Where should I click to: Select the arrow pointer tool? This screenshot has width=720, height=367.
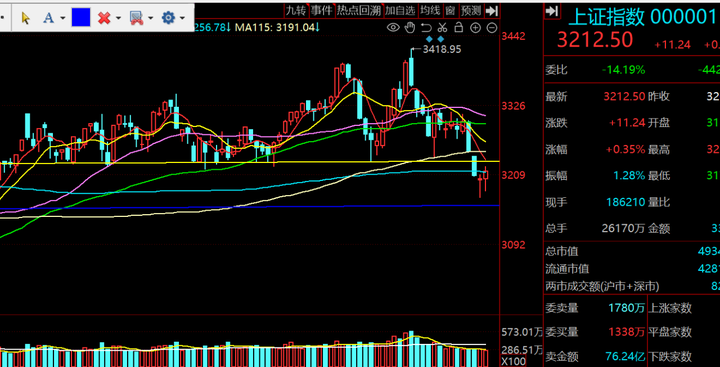pos(26,18)
